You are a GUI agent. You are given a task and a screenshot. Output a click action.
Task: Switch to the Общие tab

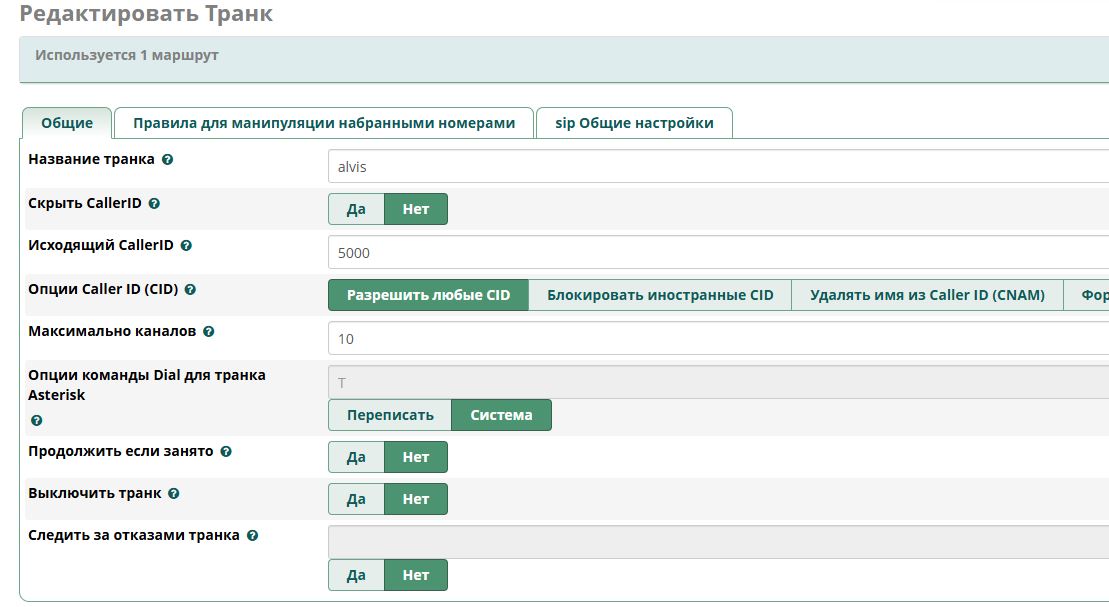[67, 123]
